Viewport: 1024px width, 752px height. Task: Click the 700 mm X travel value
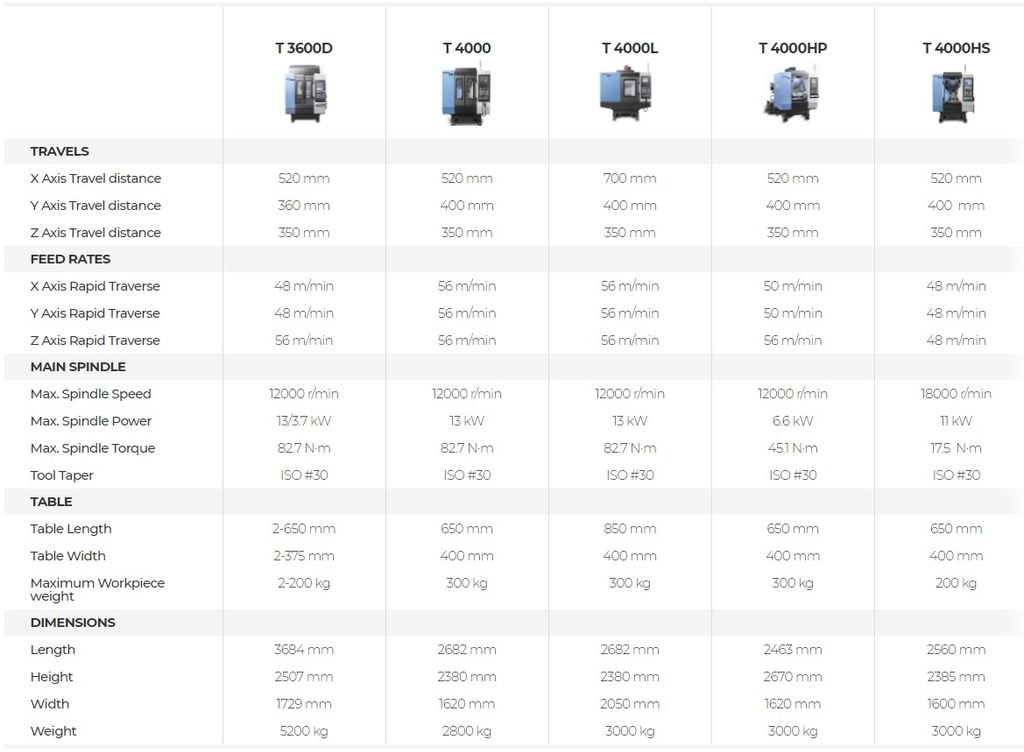pyautogui.click(x=630, y=178)
